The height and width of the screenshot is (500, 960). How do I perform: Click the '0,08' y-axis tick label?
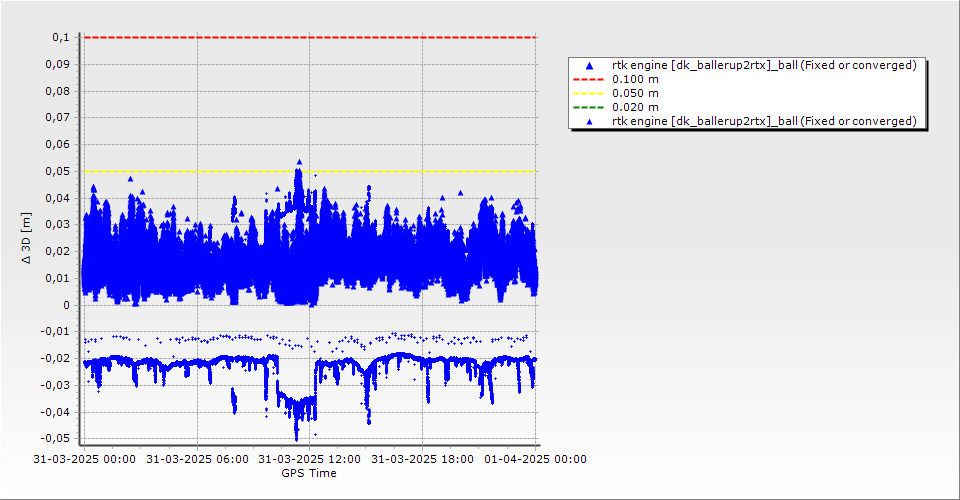58,91
